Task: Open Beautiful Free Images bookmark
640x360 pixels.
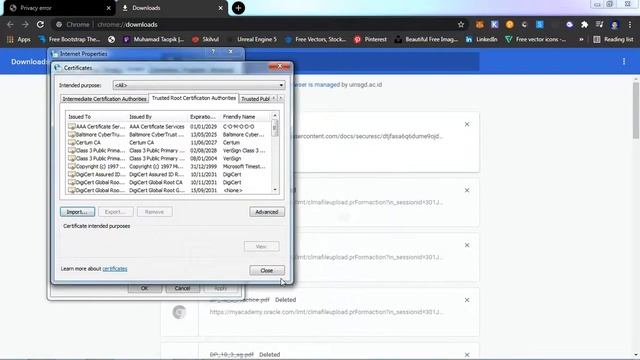Action: (426, 39)
